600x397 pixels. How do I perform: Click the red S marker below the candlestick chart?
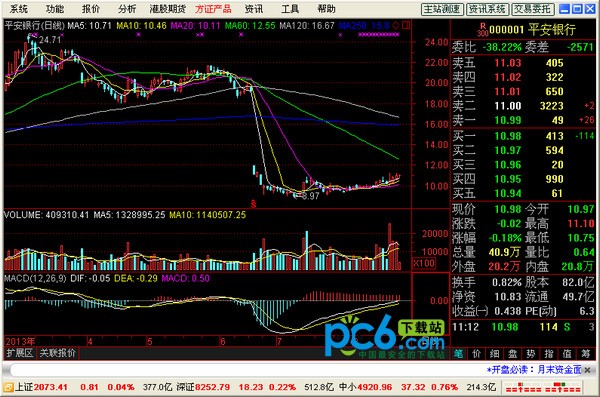(x=253, y=204)
